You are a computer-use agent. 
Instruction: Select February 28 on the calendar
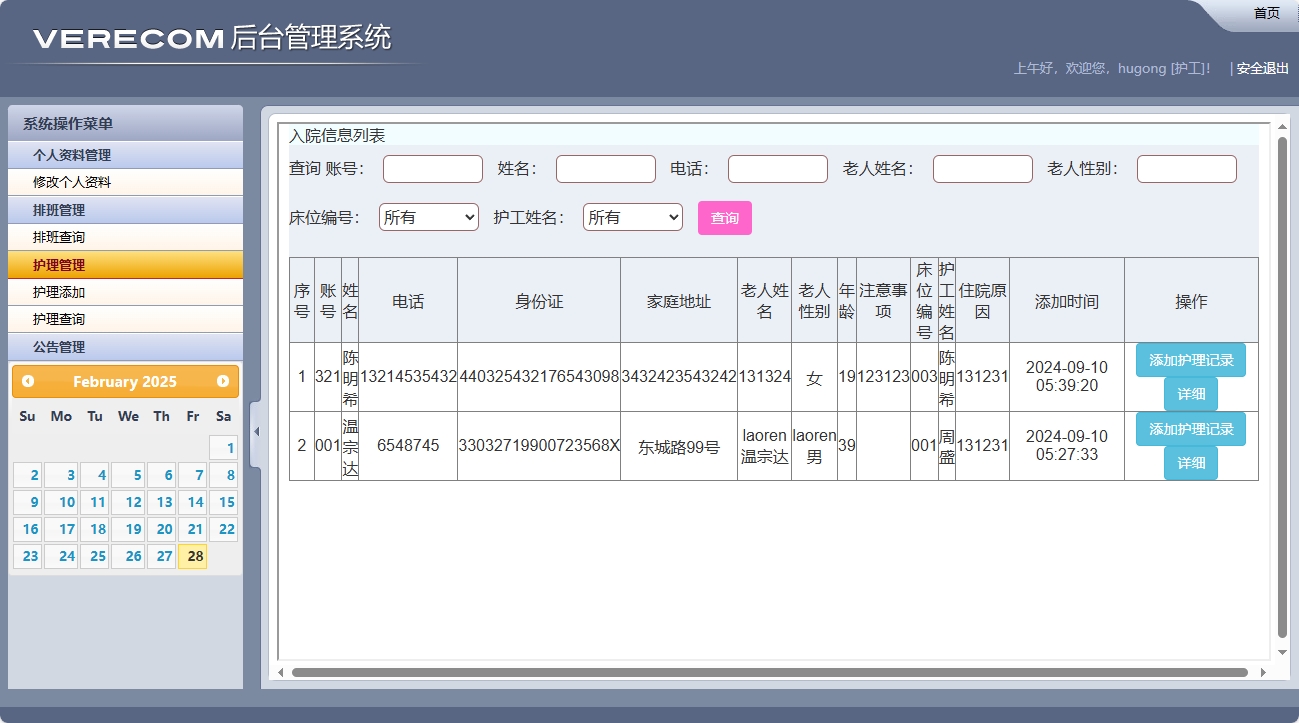196,556
